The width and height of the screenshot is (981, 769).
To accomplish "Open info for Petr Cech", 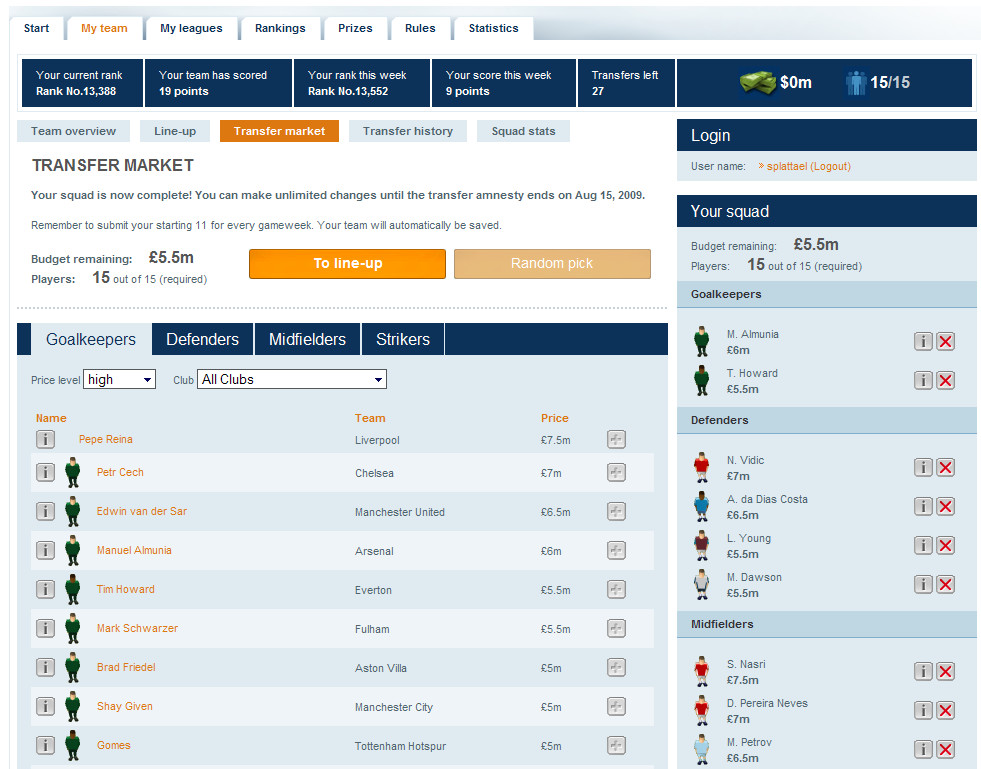I will (x=45, y=472).
